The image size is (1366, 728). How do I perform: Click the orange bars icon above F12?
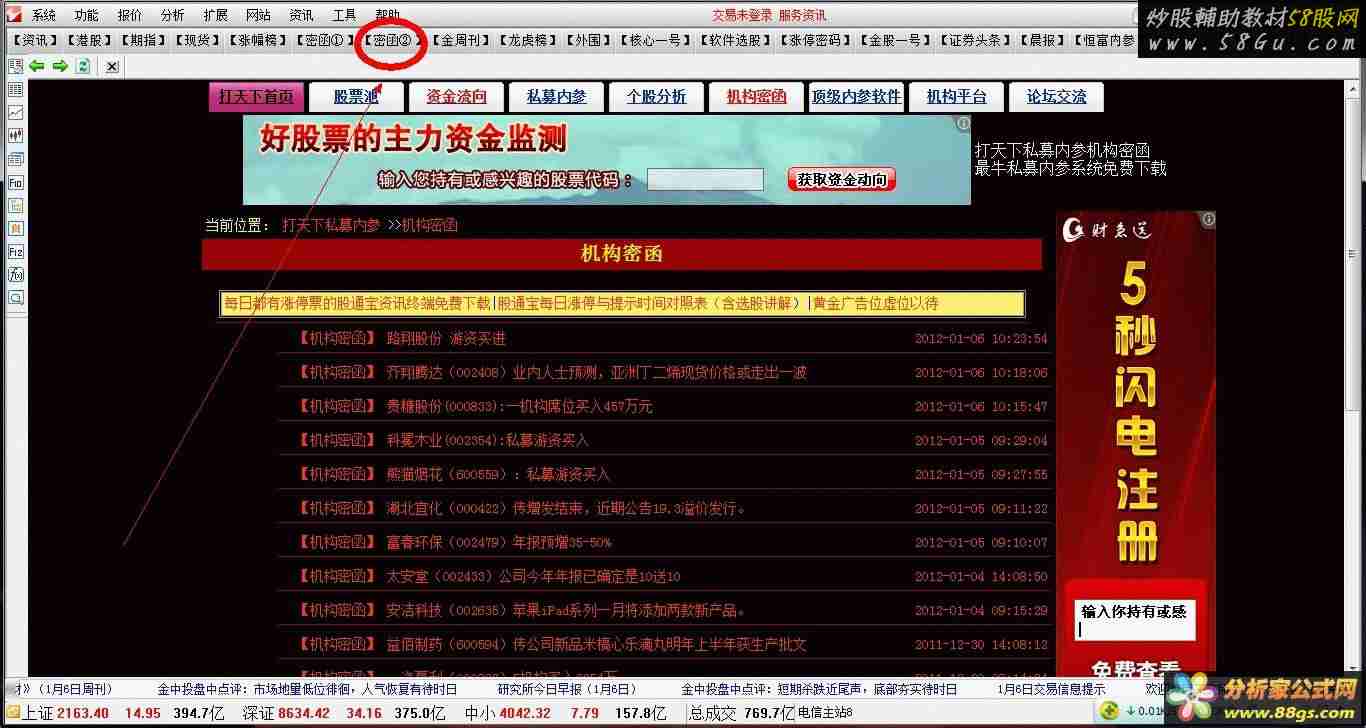pos(15,229)
